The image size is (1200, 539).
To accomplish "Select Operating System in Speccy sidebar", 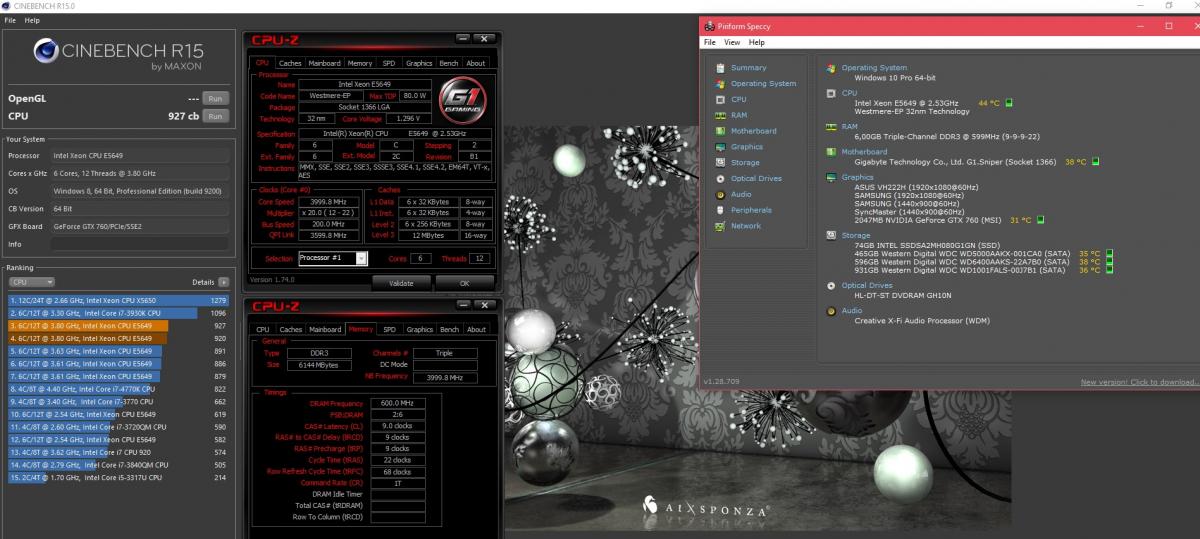I will (763, 84).
